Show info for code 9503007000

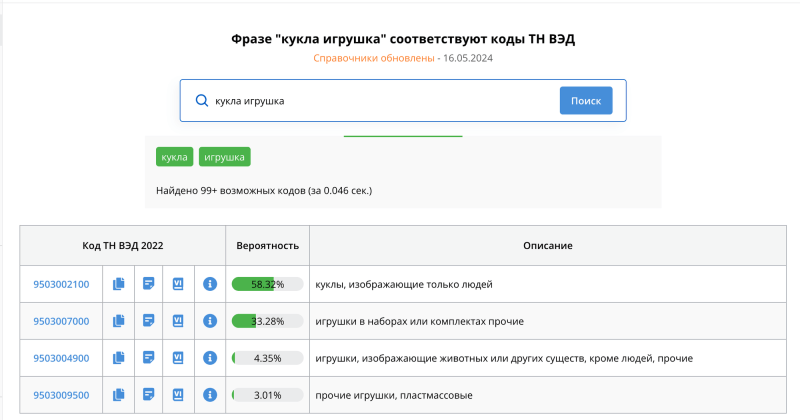(x=210, y=321)
